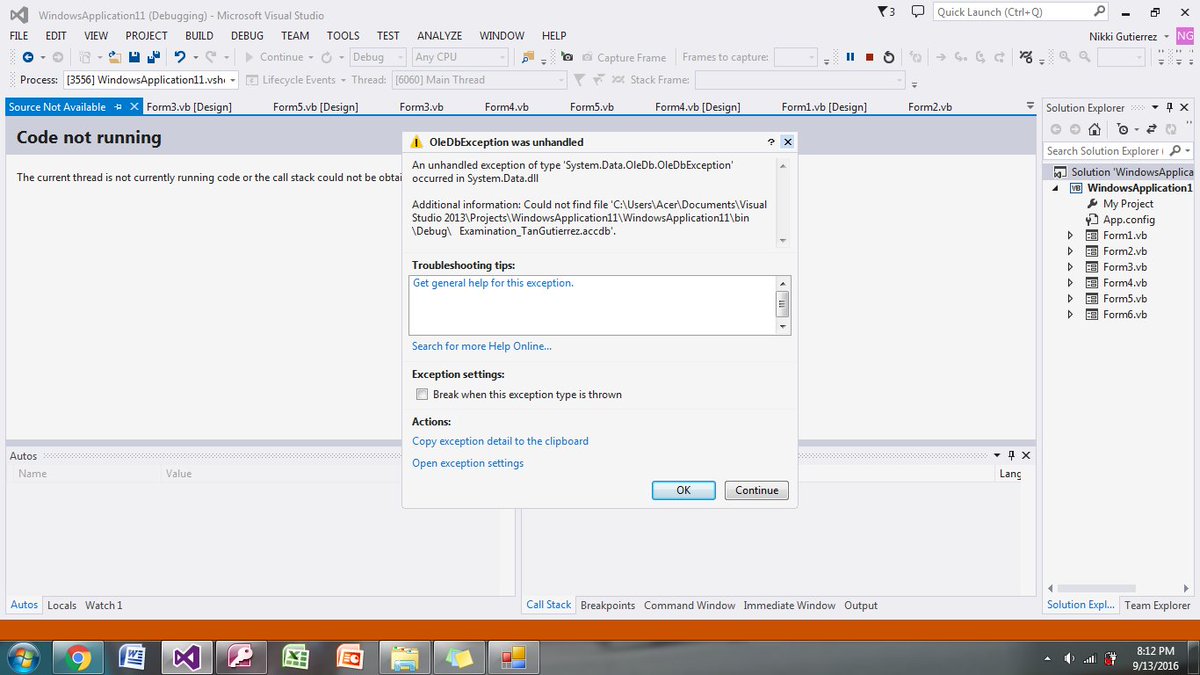Open the Process dropdown
The width and height of the screenshot is (1200, 675).
(x=233, y=80)
